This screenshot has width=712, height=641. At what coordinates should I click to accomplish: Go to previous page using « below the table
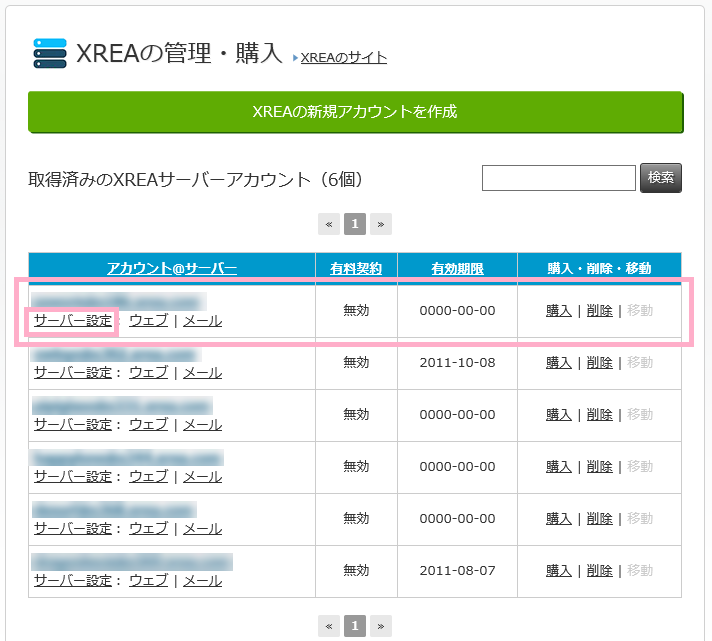pyautogui.click(x=329, y=626)
